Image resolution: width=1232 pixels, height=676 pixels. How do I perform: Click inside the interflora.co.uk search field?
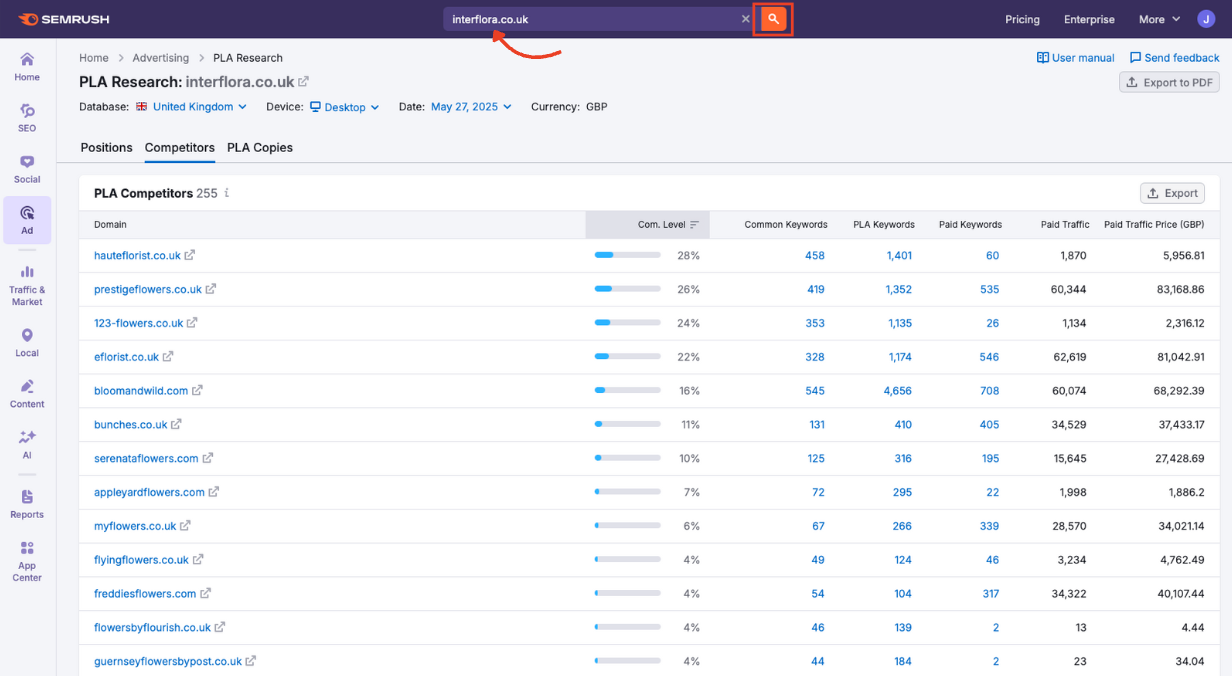point(560,18)
